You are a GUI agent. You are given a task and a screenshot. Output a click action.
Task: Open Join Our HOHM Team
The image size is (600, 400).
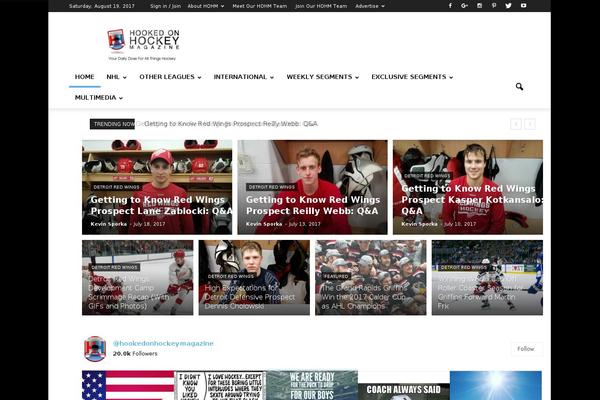(x=321, y=6)
